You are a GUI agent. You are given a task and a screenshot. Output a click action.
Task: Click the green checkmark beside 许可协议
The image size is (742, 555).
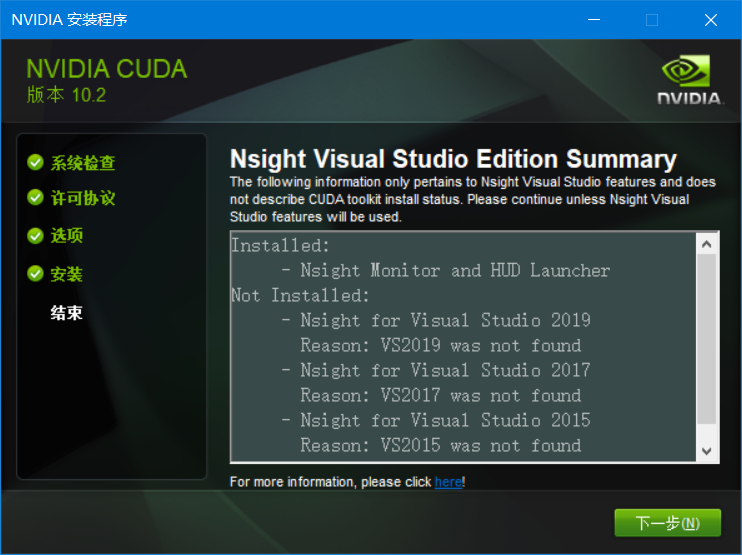point(35,198)
